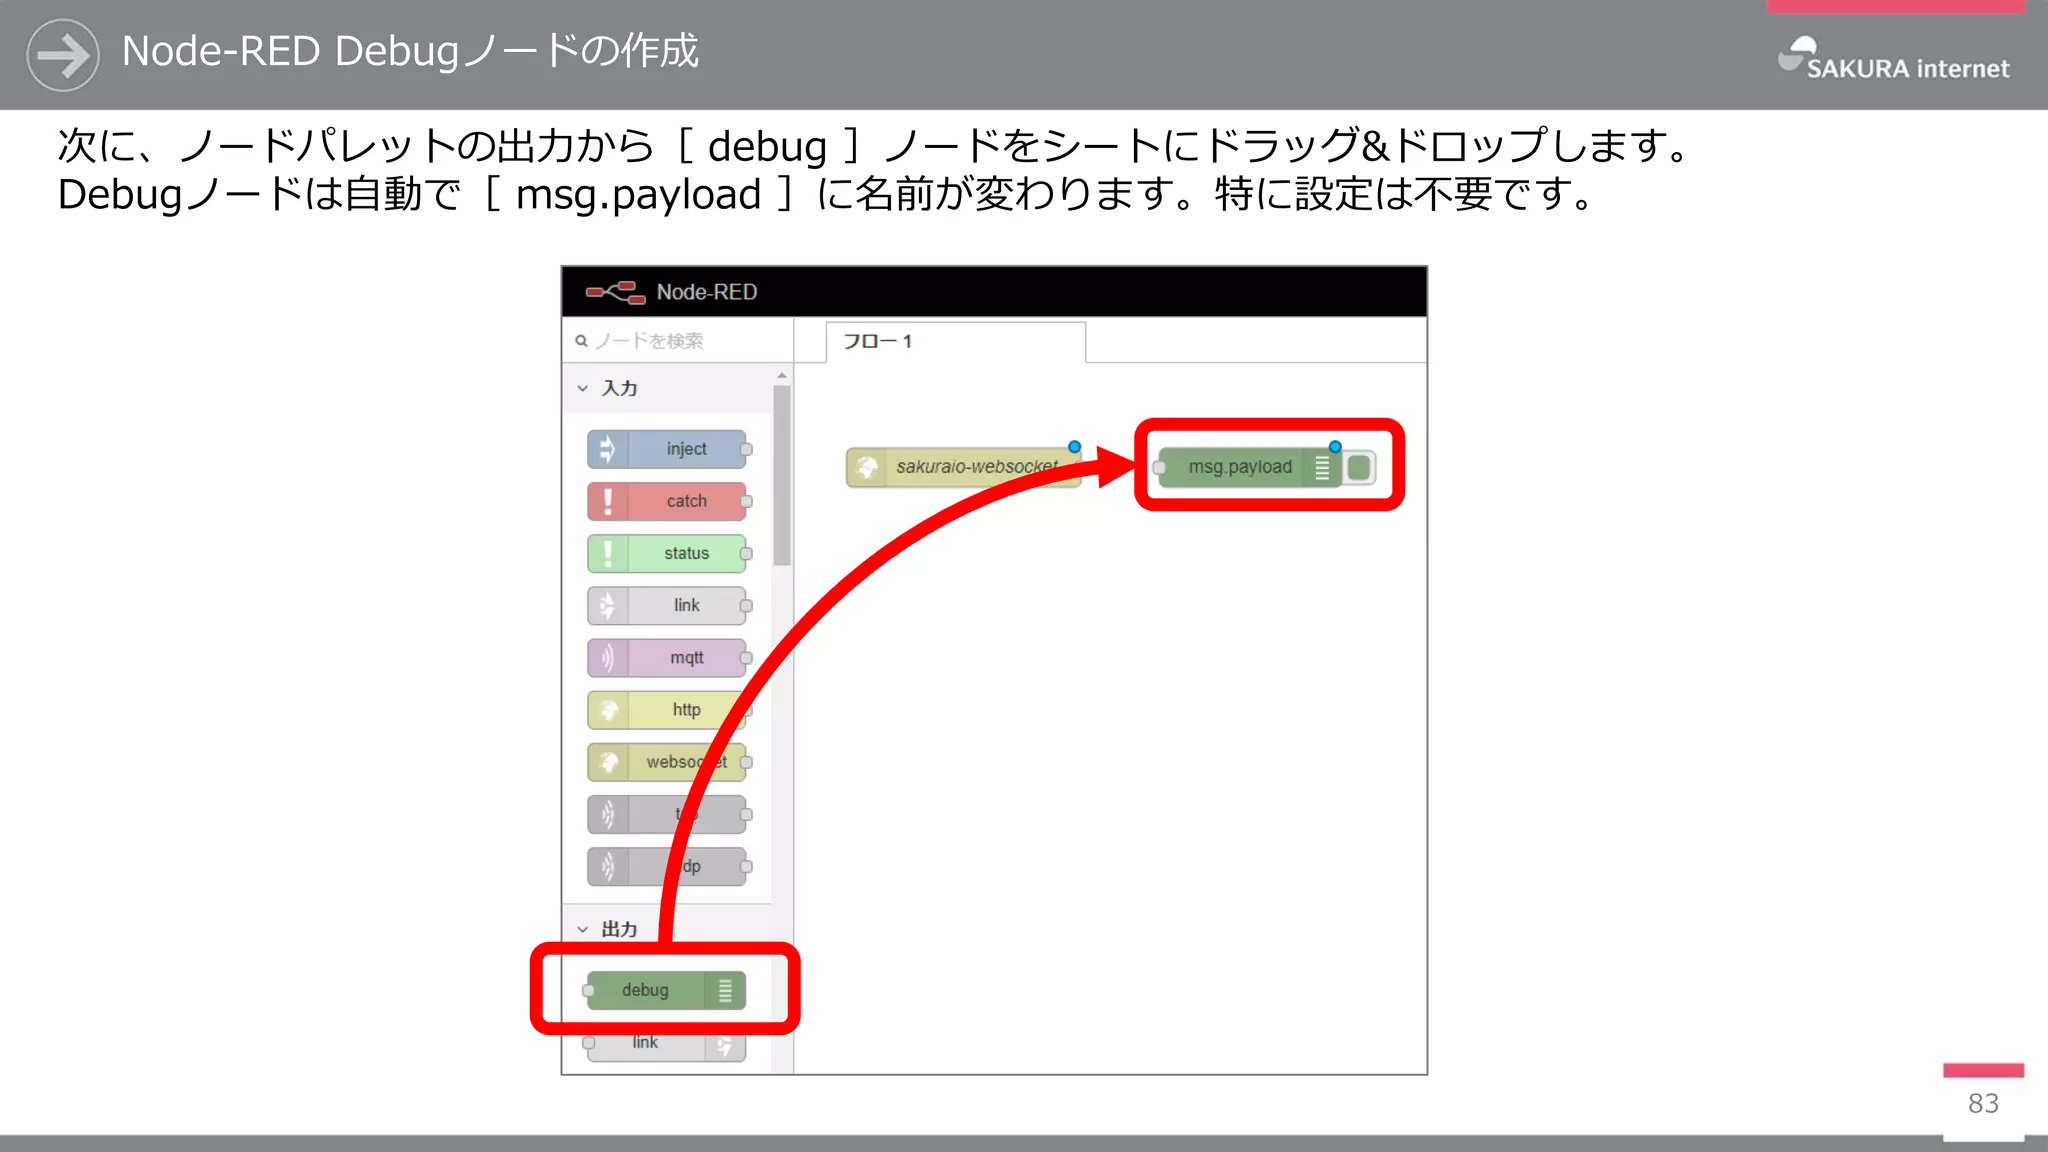Click the Node-RED logo icon
Screen dimensions: 2048x1152
pos(615,292)
